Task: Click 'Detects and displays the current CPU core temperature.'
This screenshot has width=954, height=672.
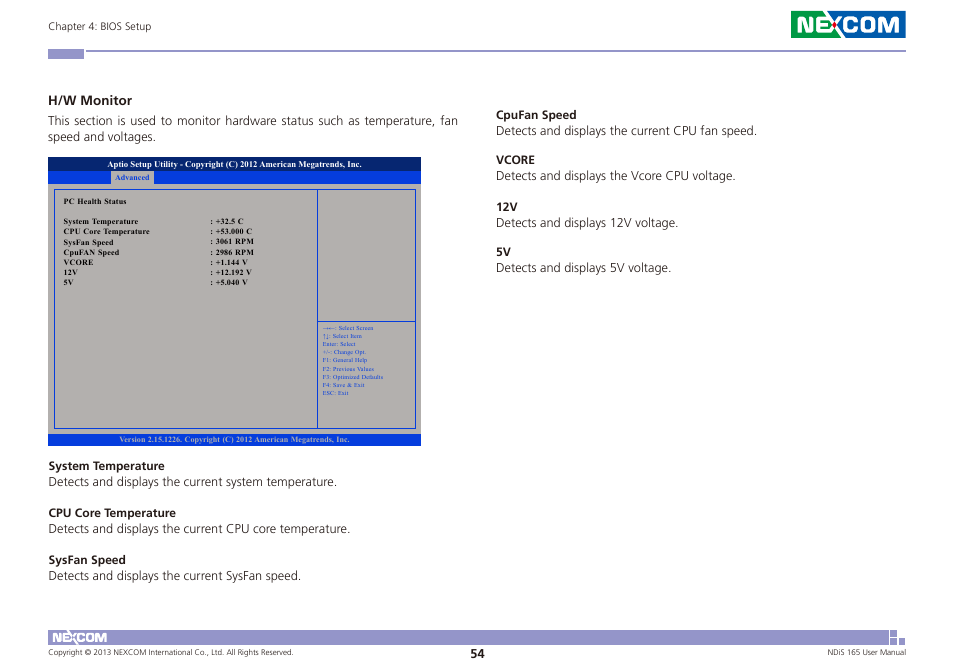Action: pyautogui.click(x=199, y=528)
